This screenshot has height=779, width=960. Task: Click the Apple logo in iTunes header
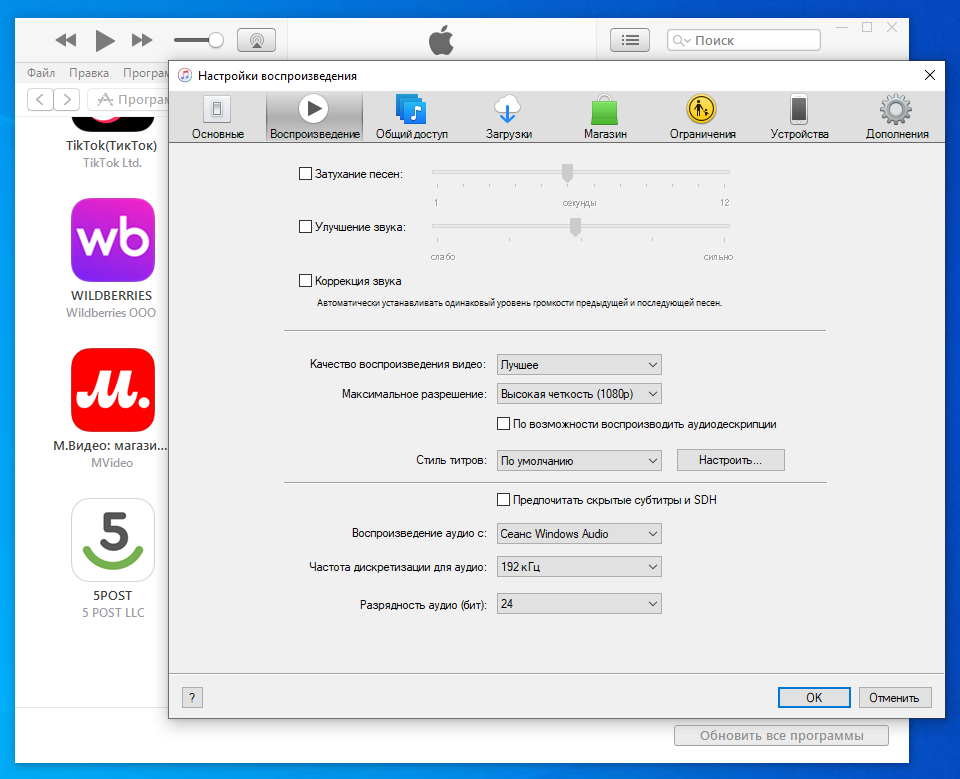(x=441, y=40)
